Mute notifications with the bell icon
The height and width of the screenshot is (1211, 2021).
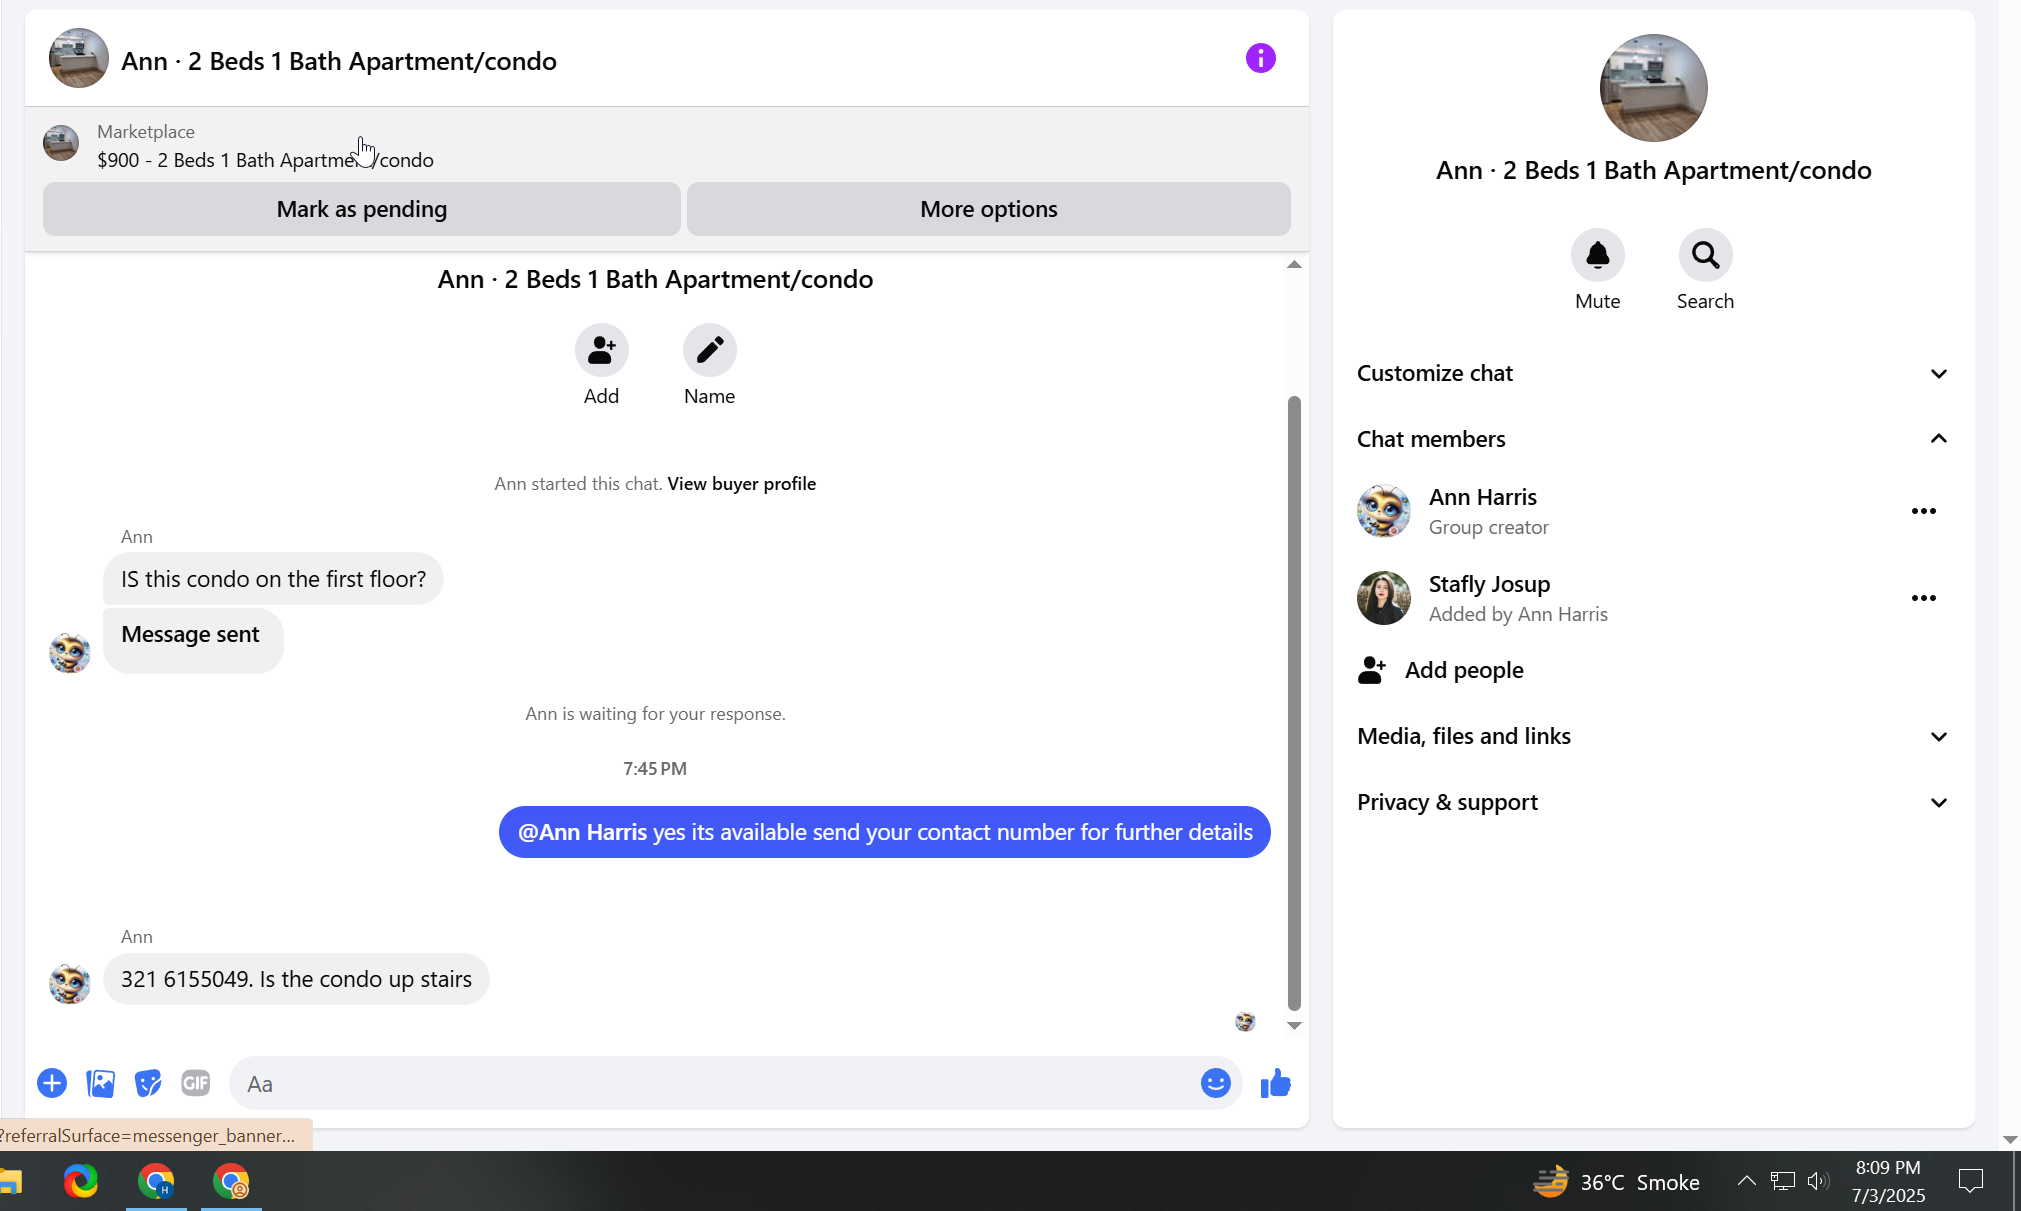1597,256
